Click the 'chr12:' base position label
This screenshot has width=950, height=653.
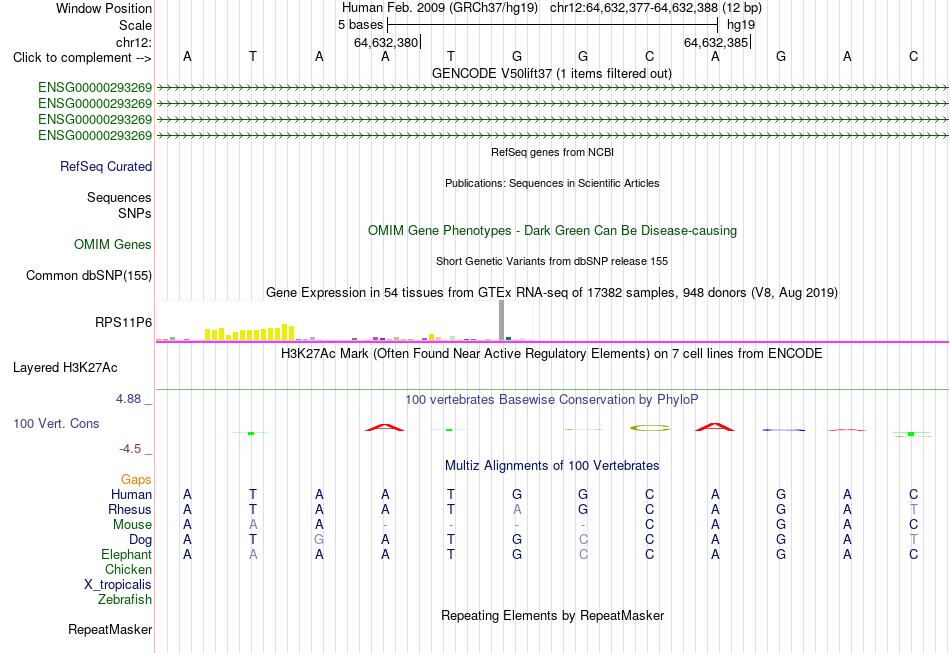134,42
